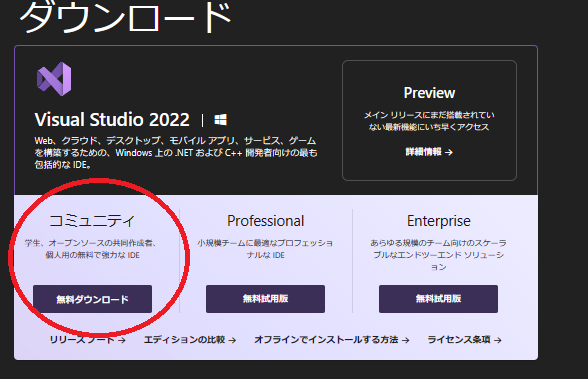
Task: Click the Professional 無料試用版 button
Action: click(x=266, y=299)
